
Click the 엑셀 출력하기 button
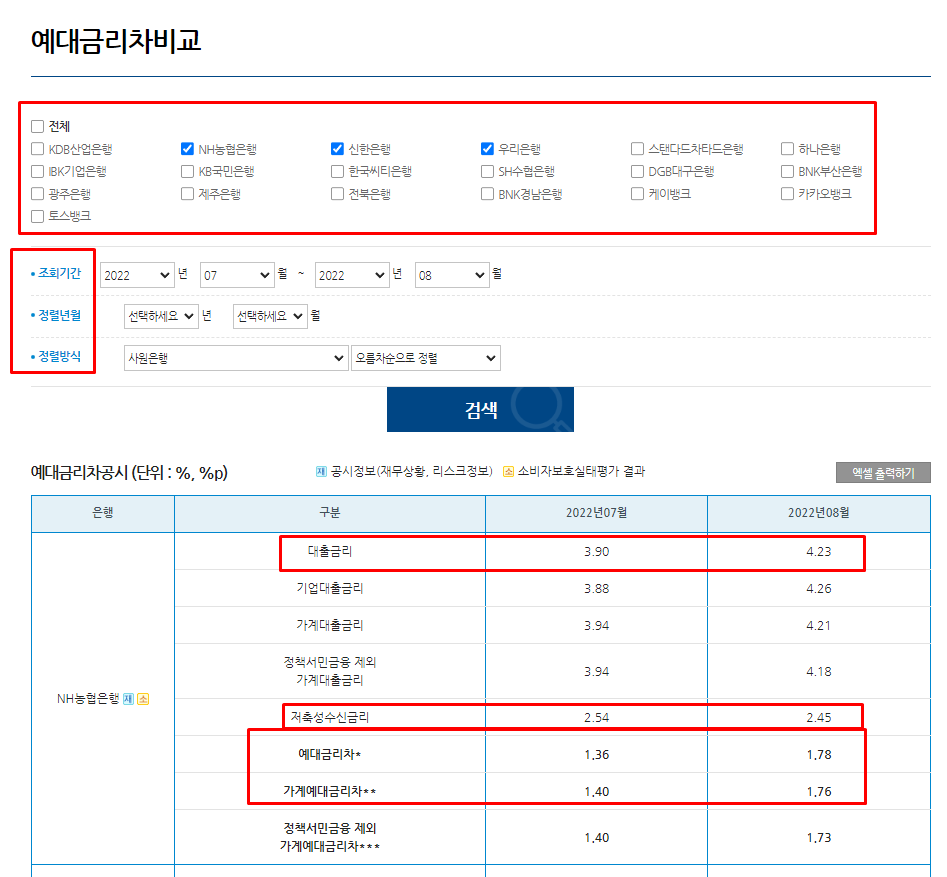pyautogui.click(x=883, y=473)
